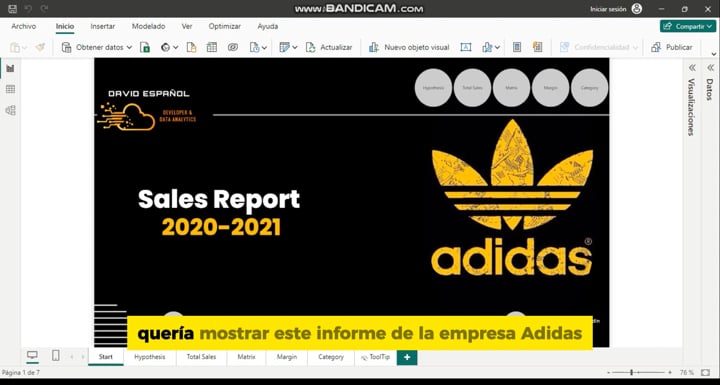Click the fit to page icon
The width and height of the screenshot is (720, 385).
click(x=705, y=372)
